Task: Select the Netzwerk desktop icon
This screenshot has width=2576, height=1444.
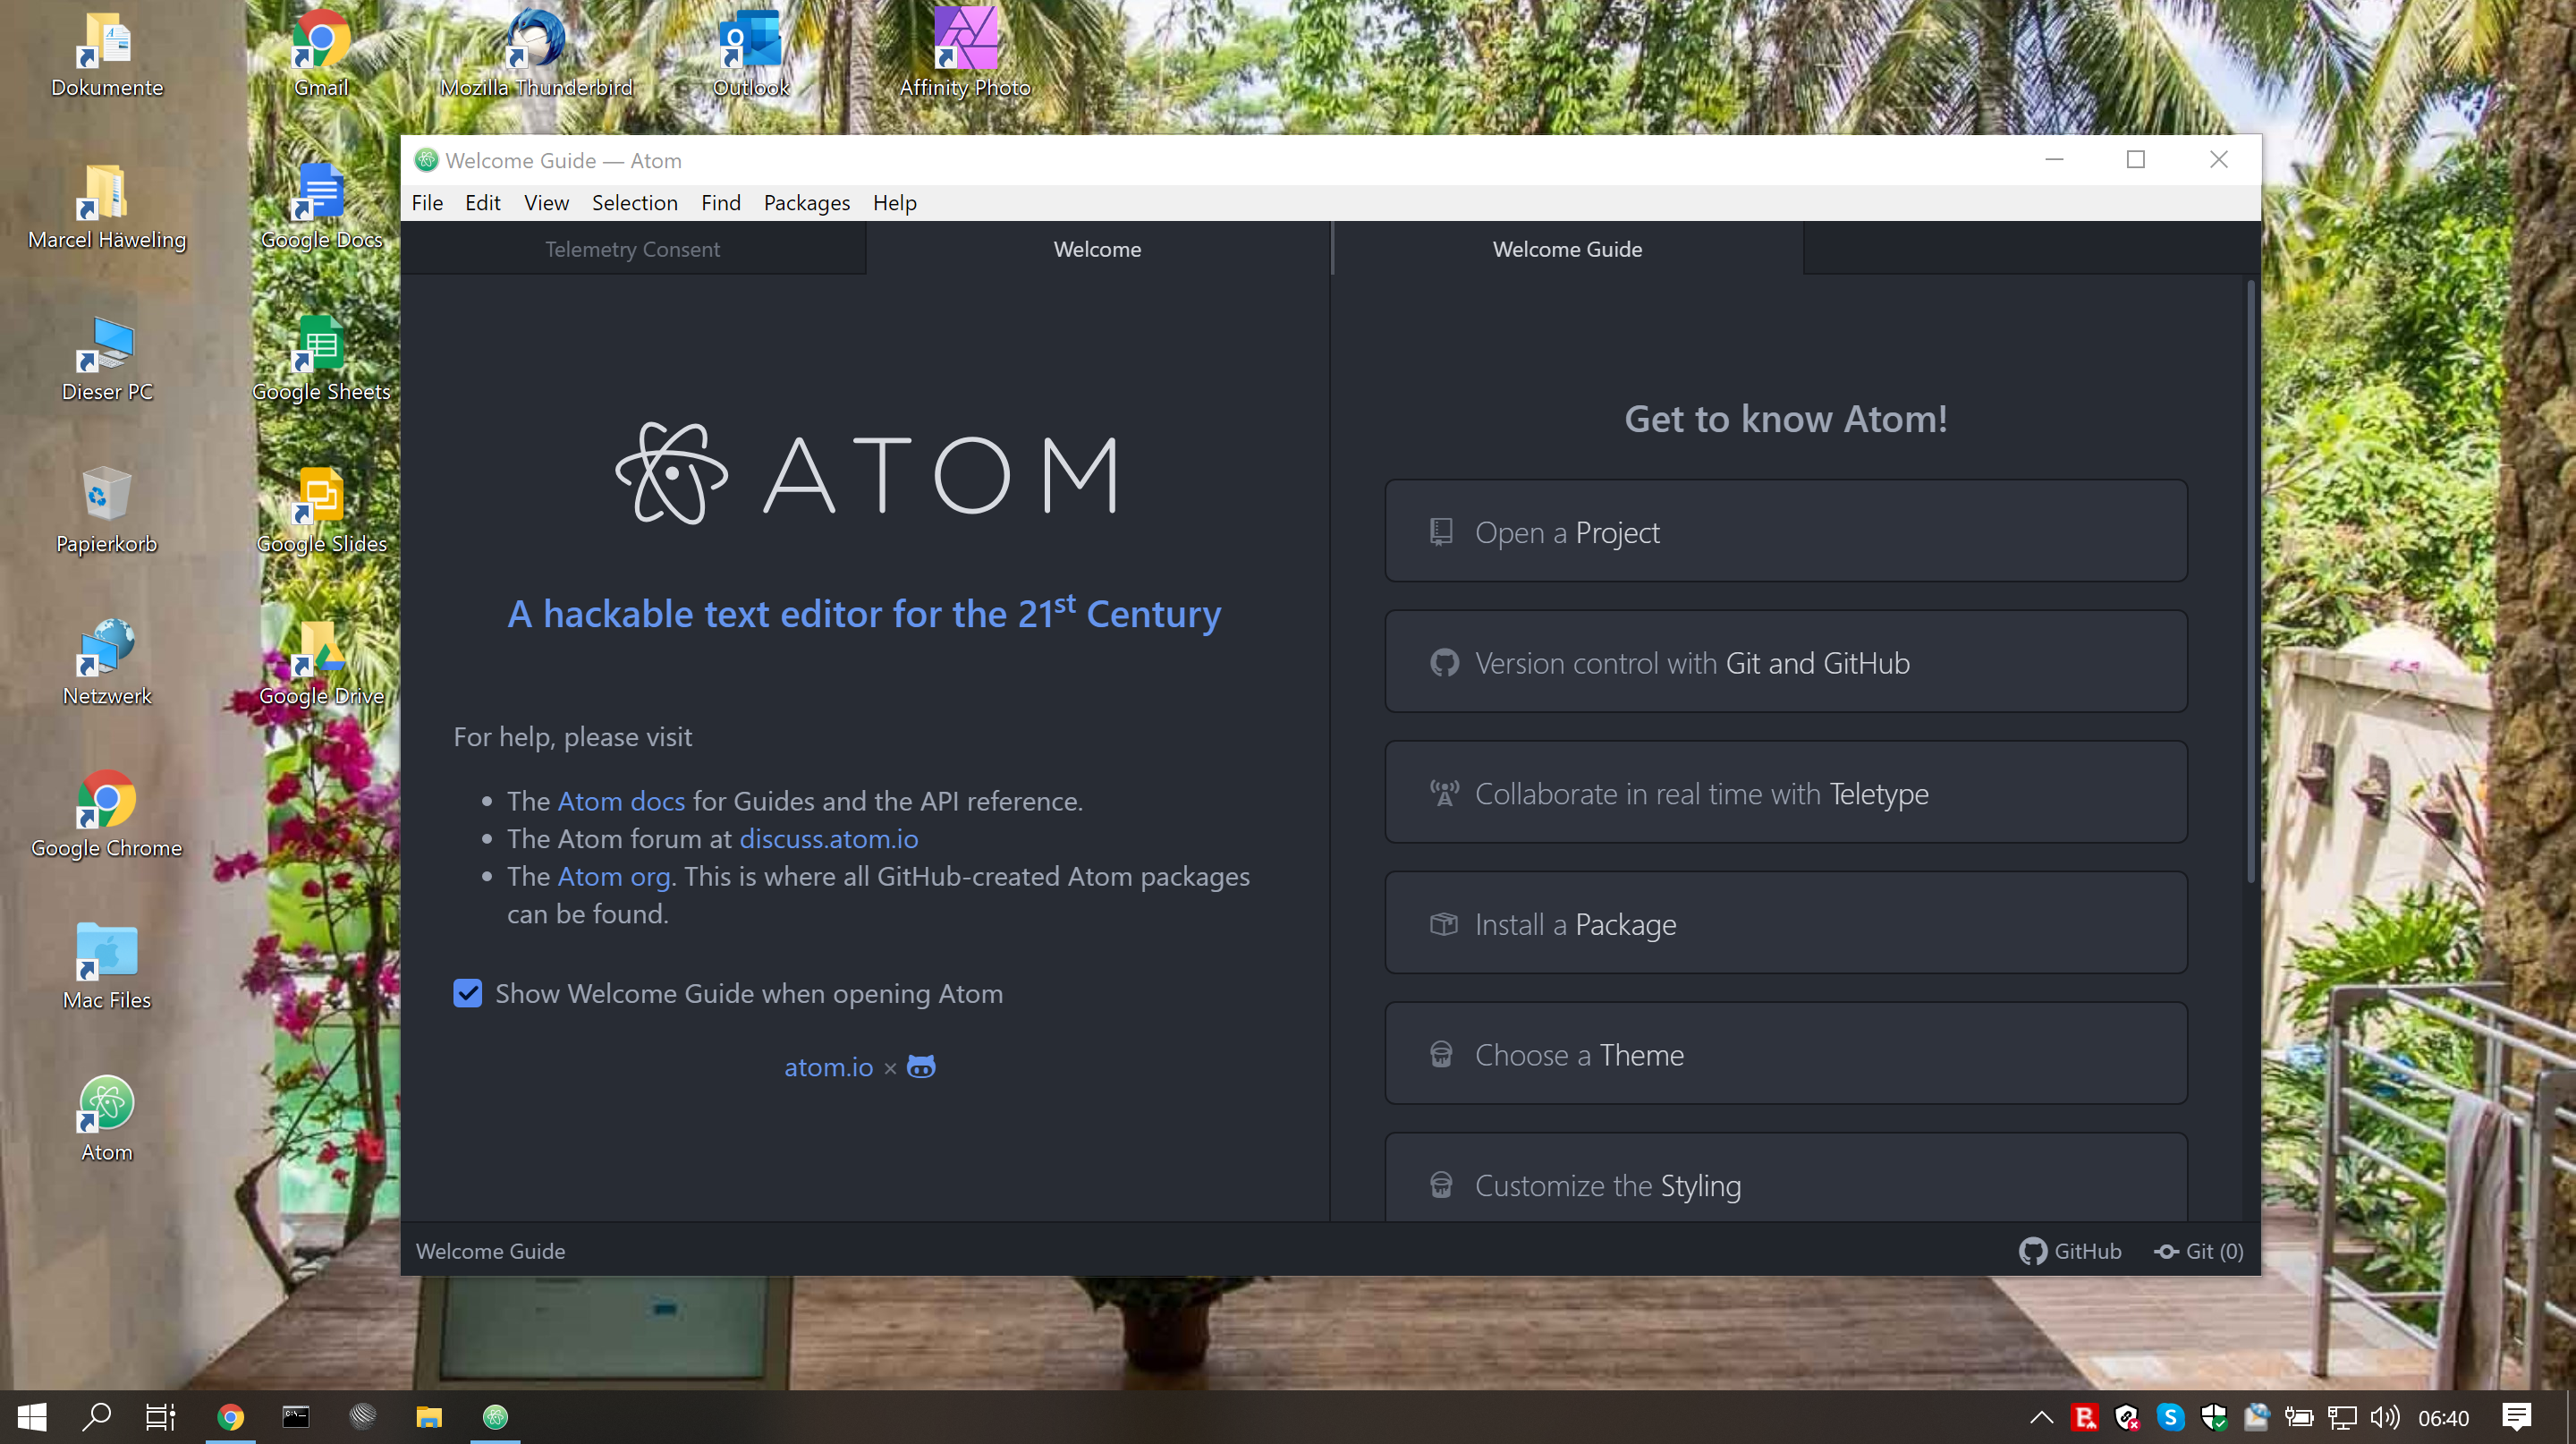Action: tap(106, 663)
